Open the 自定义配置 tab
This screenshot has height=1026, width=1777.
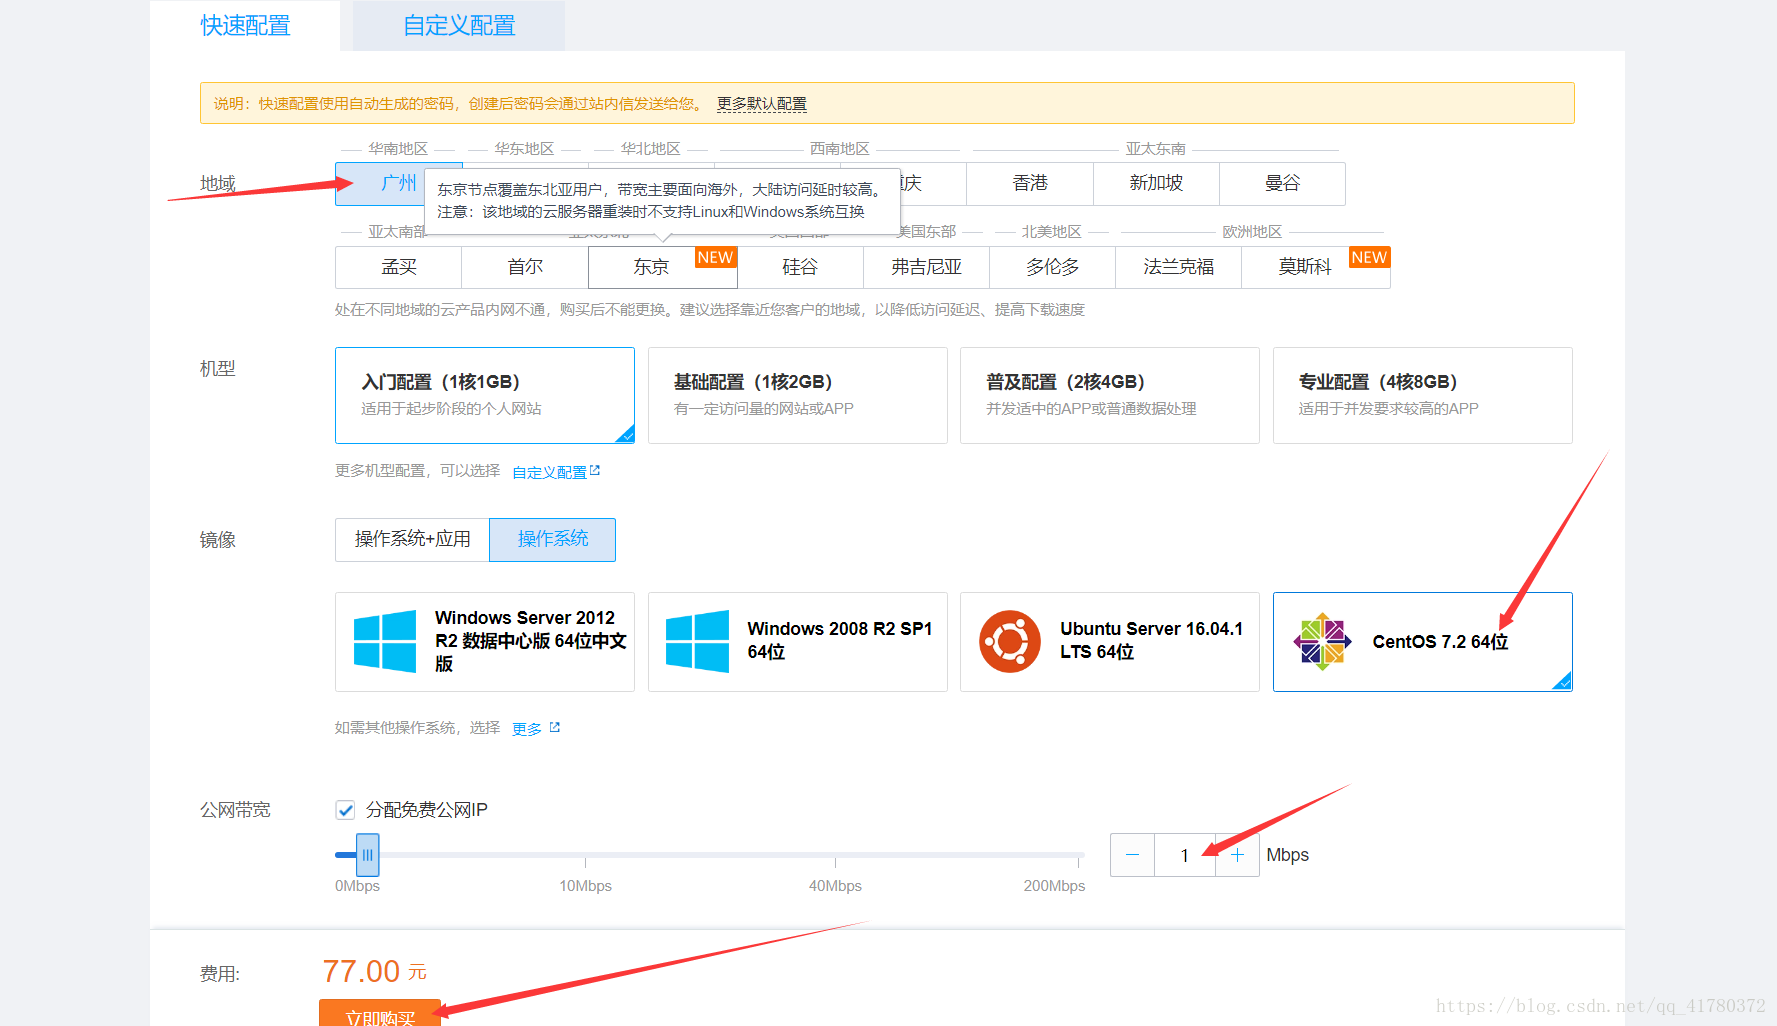pyautogui.click(x=459, y=26)
